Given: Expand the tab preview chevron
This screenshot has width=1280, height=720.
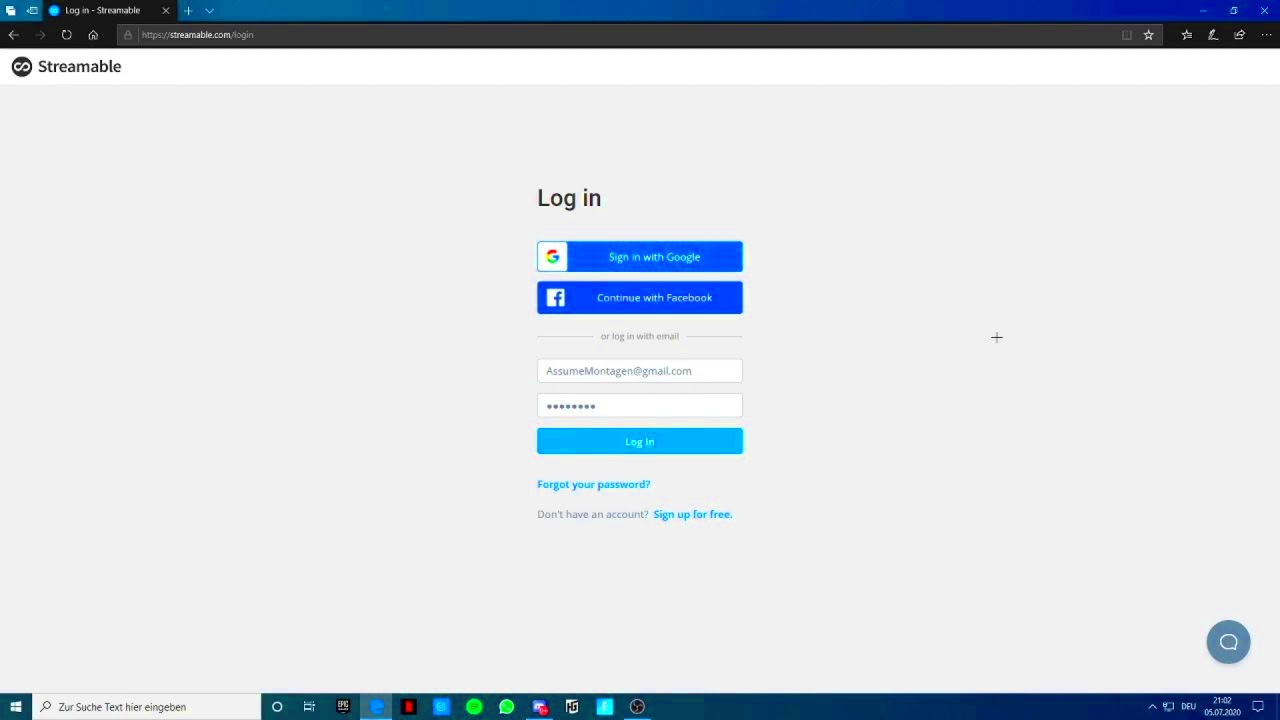Looking at the screenshot, I should click(209, 11).
